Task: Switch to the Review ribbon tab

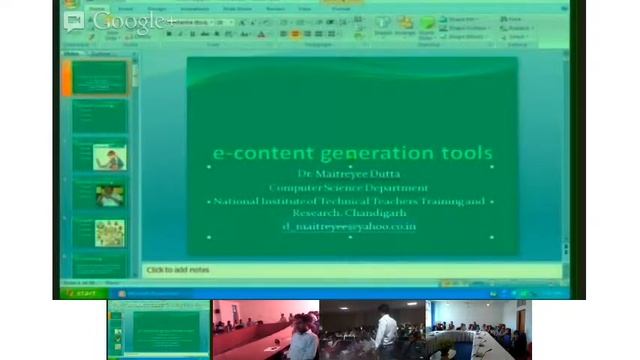Action: point(275,8)
